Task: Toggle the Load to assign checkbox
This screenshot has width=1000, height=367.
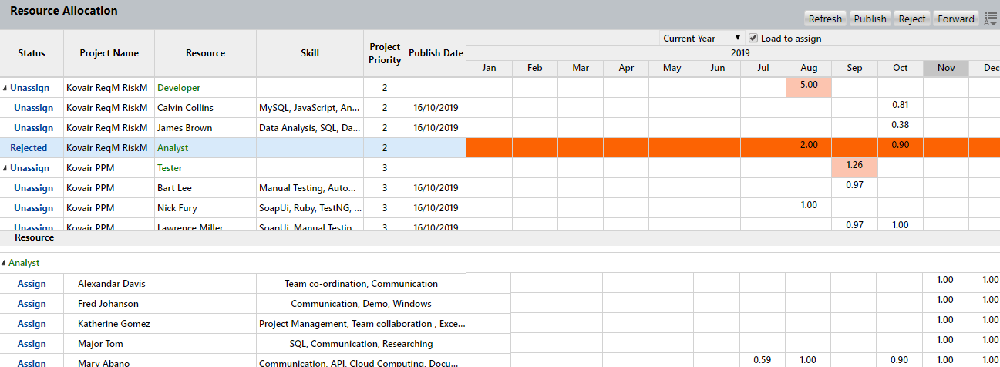Action: coord(753,38)
